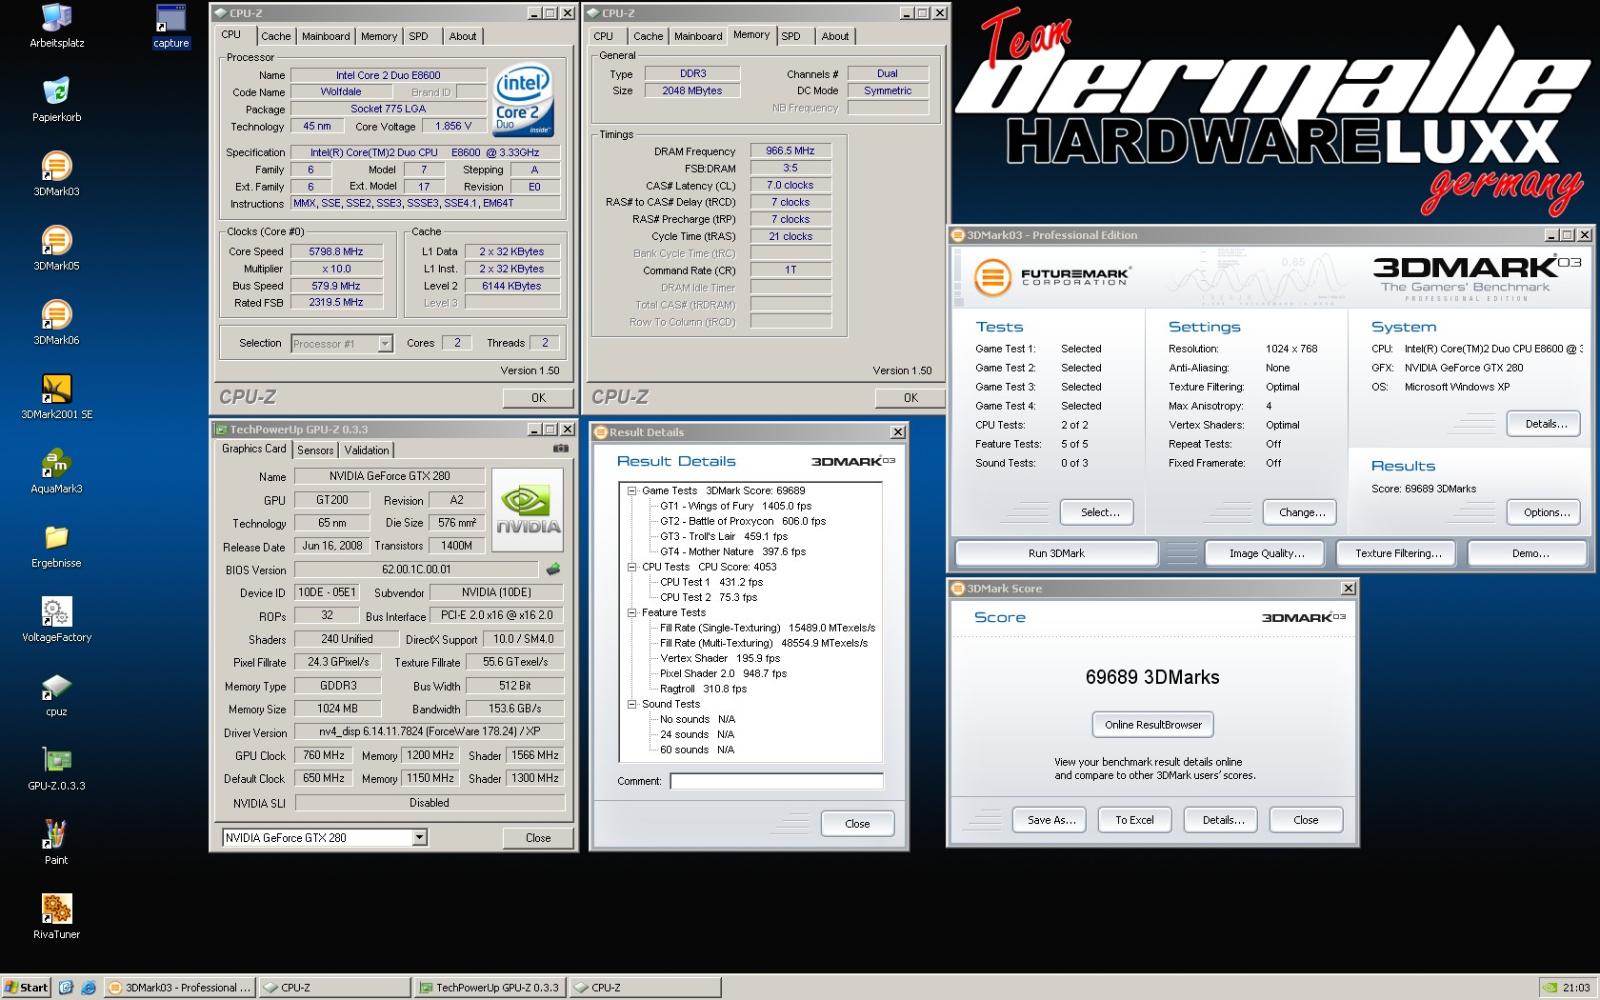Open About tab in the first CPU-Z window
This screenshot has width=1600, height=1000.
(x=462, y=36)
